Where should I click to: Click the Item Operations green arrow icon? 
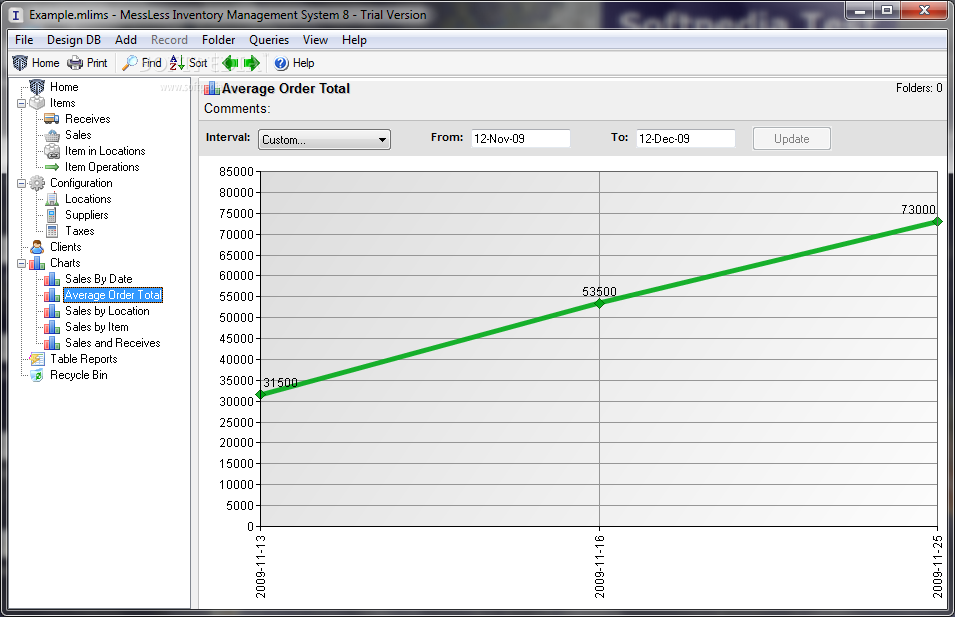pyautogui.click(x=52, y=167)
